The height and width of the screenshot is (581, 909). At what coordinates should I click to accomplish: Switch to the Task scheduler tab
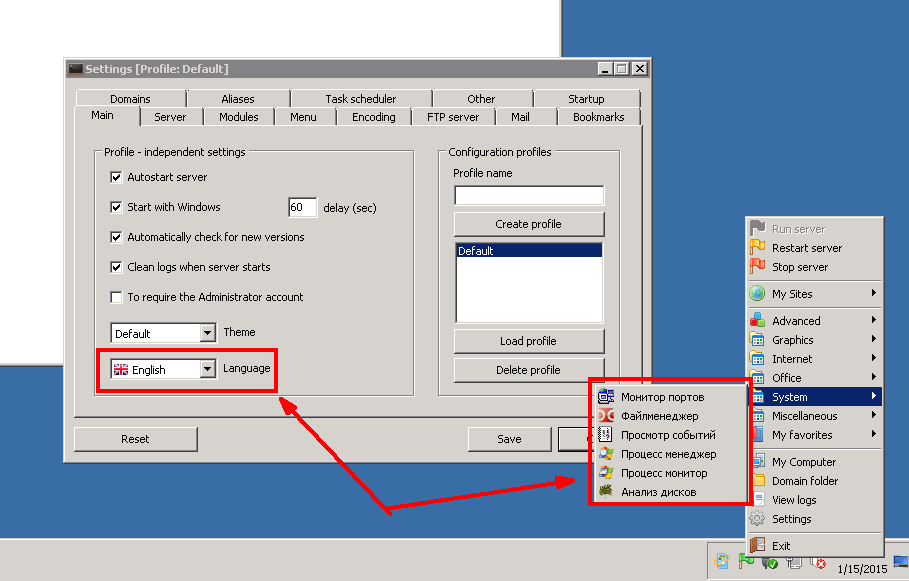click(x=360, y=99)
